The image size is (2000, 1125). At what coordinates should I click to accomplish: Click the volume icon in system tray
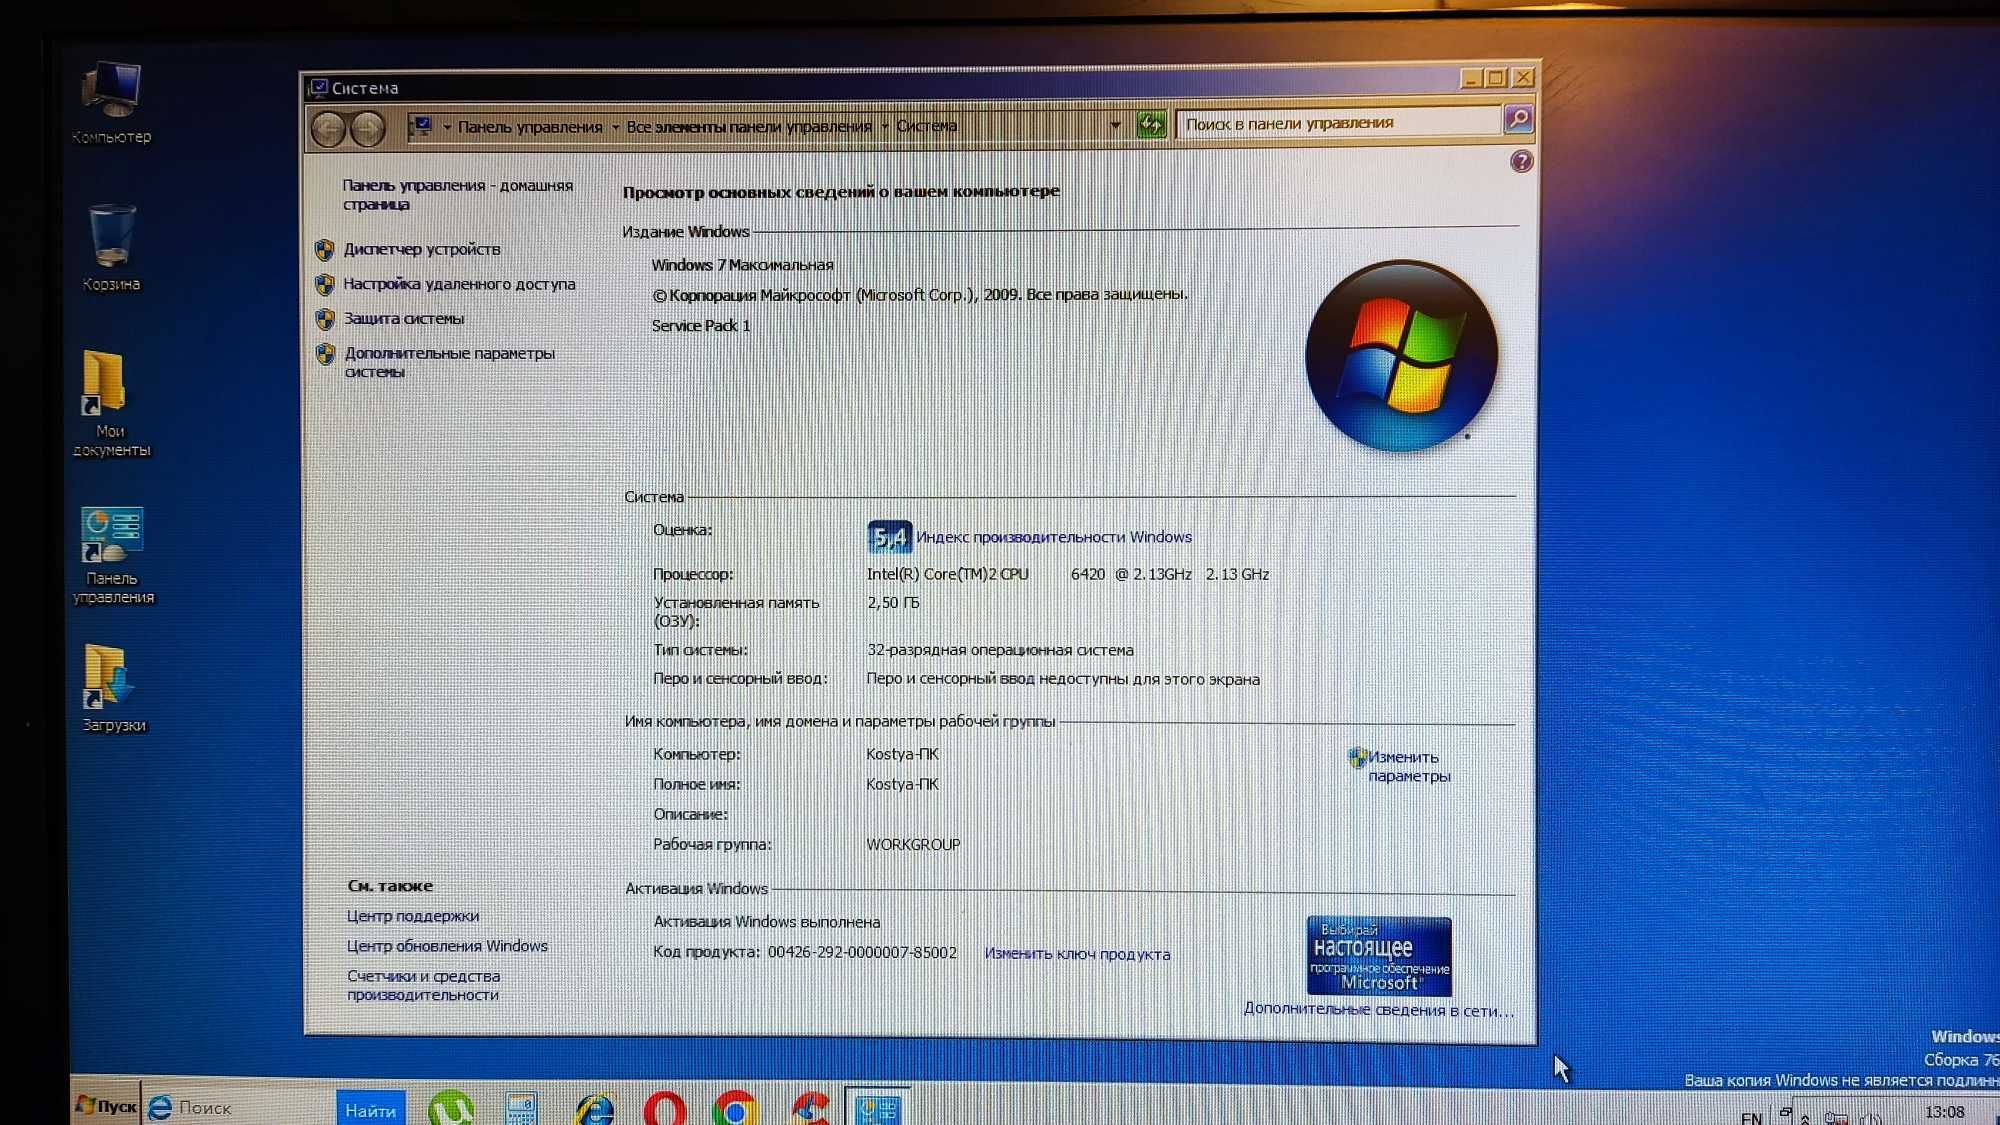click(x=1870, y=1117)
